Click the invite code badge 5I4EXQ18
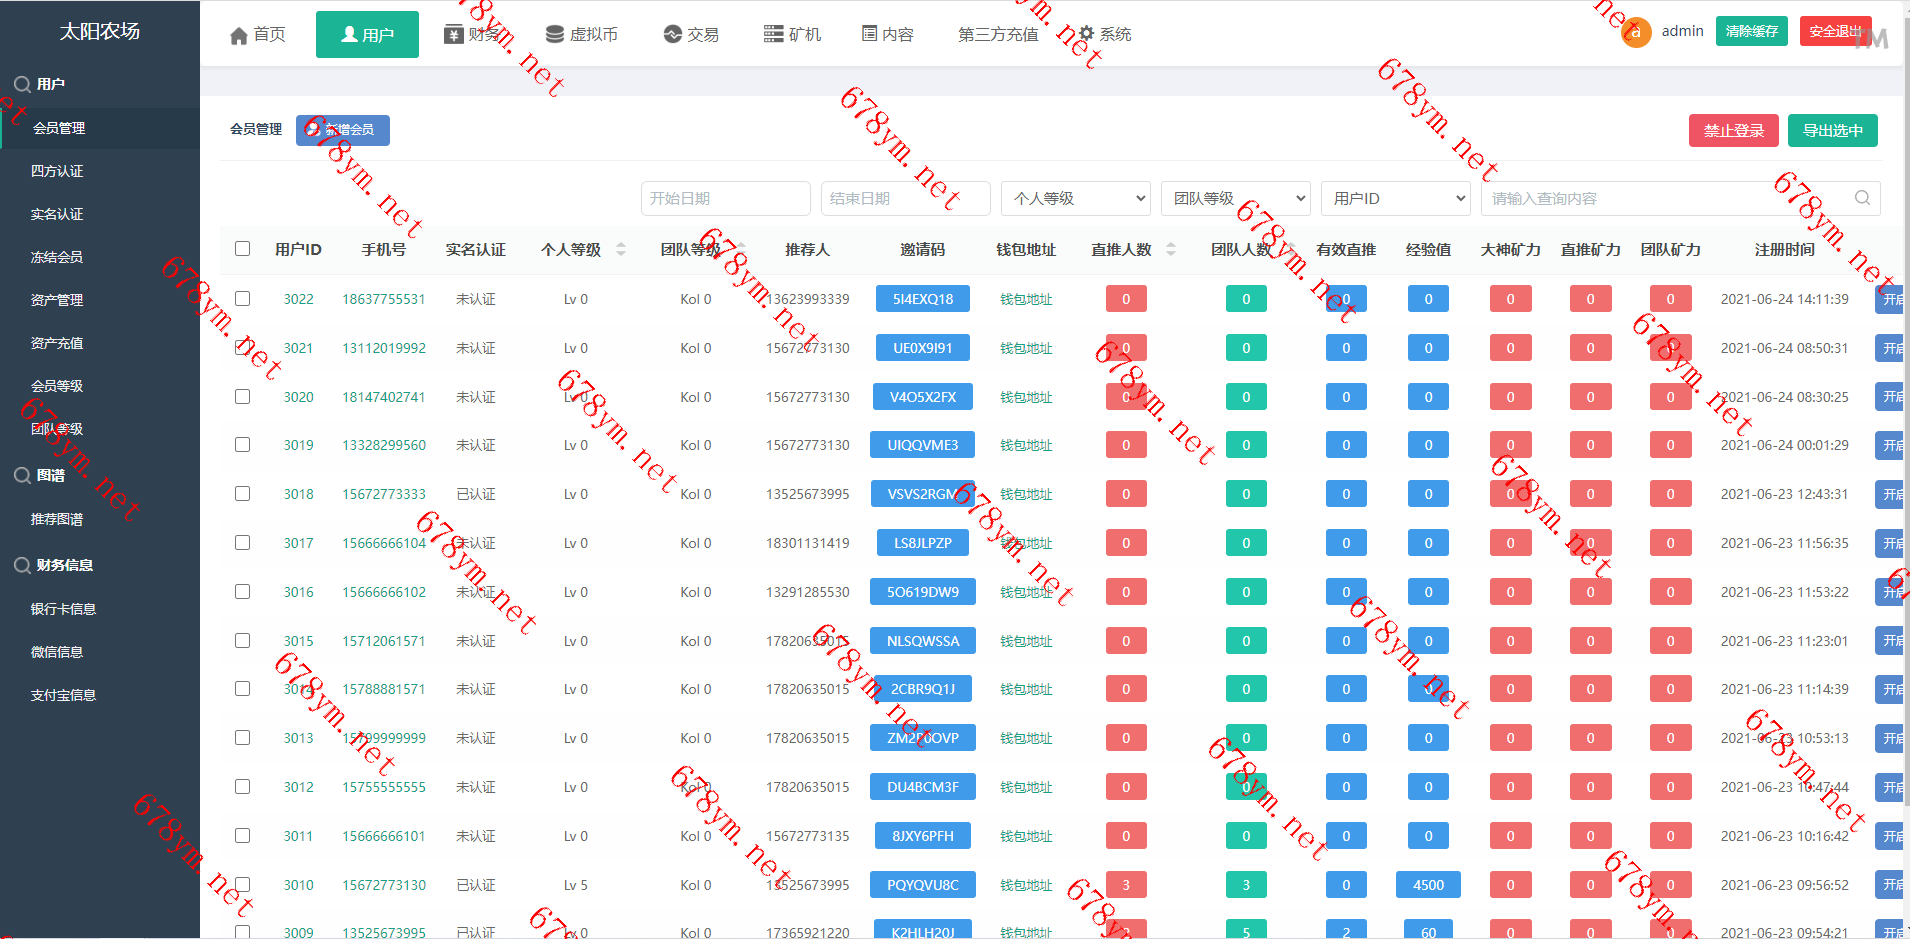1910x939 pixels. 922,299
